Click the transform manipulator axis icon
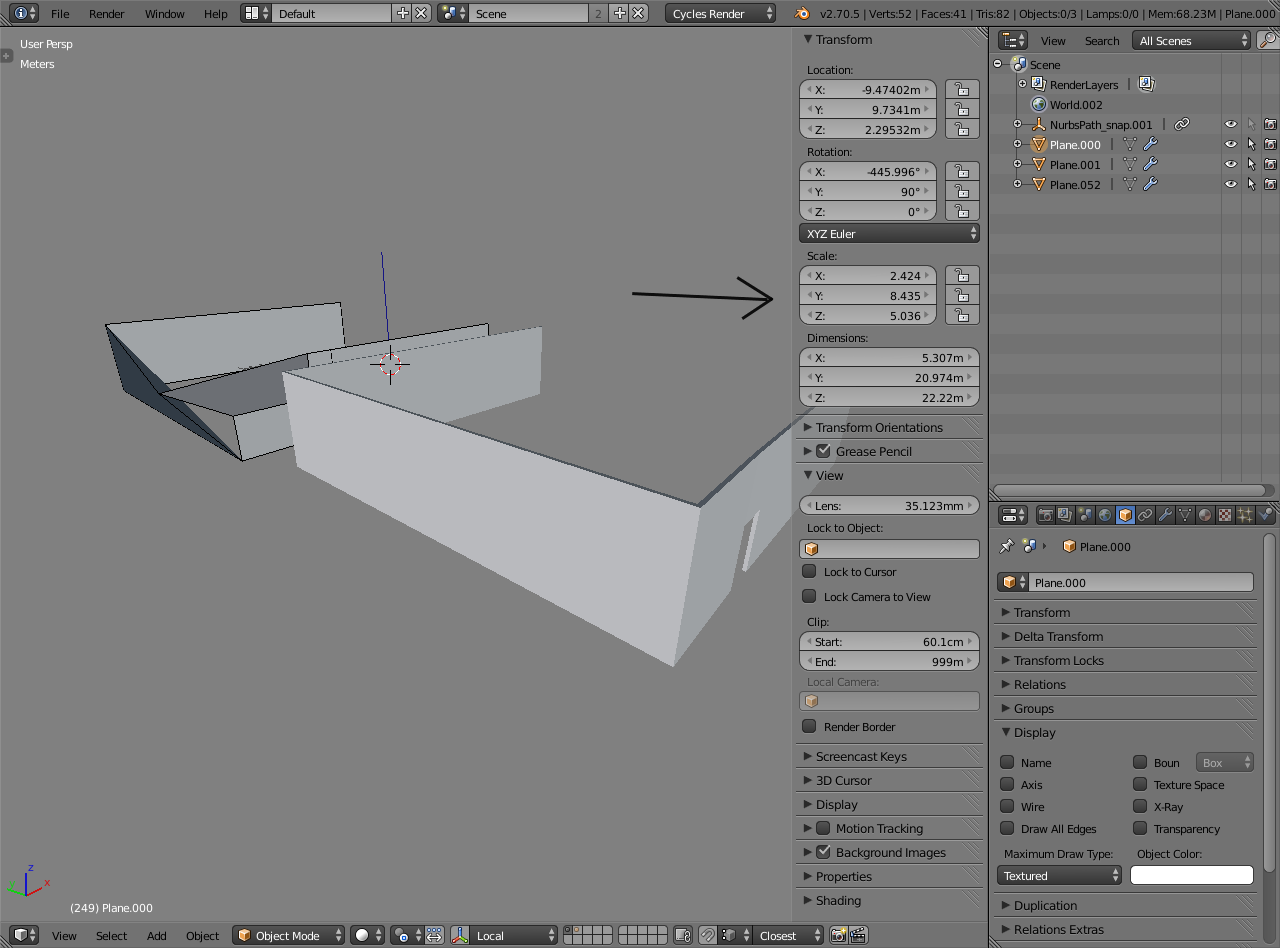The width and height of the screenshot is (1280, 948). click(x=460, y=935)
